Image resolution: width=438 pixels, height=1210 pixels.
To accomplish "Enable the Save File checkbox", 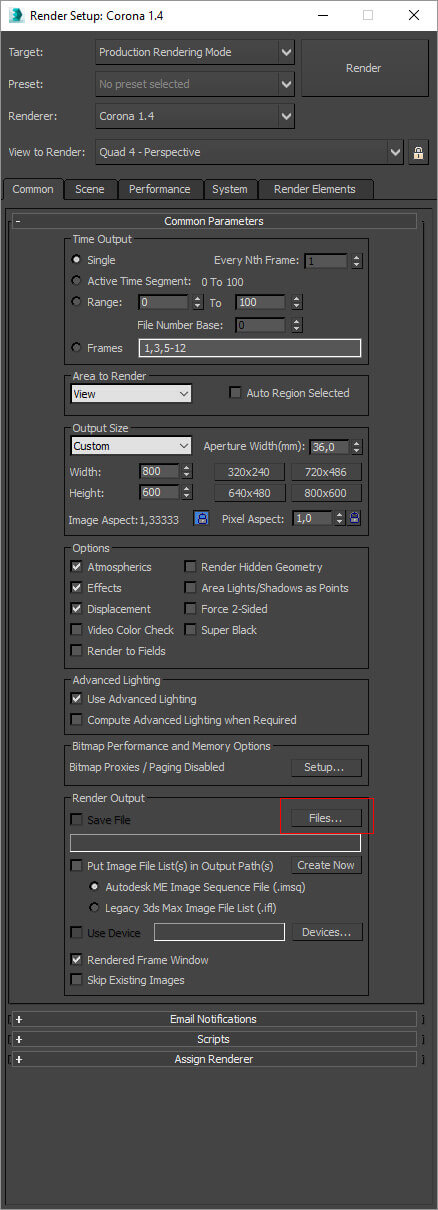I will tap(77, 820).
